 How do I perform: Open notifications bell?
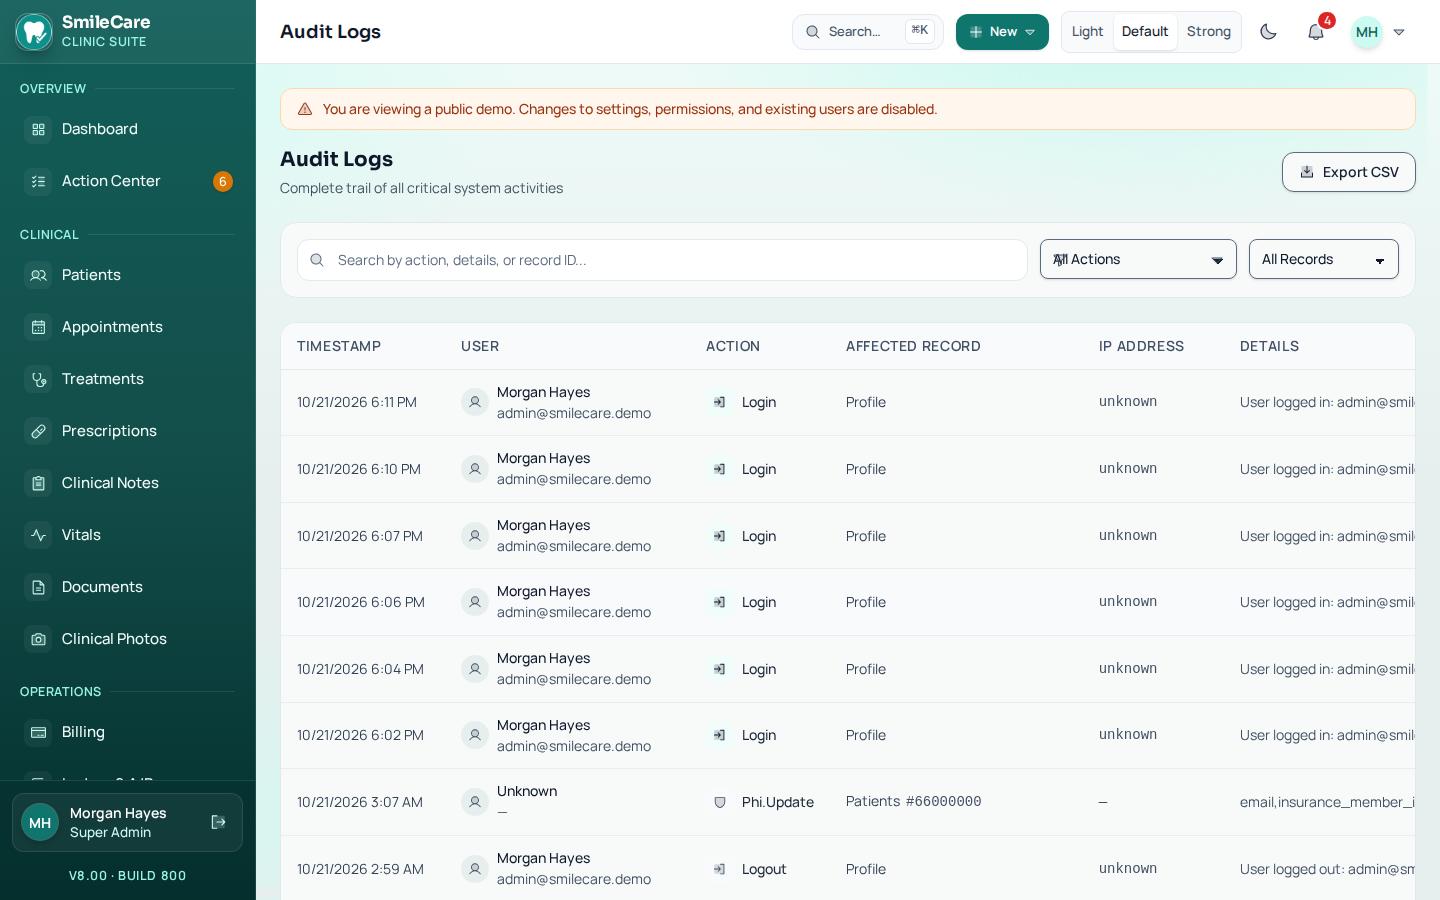pyautogui.click(x=1316, y=32)
